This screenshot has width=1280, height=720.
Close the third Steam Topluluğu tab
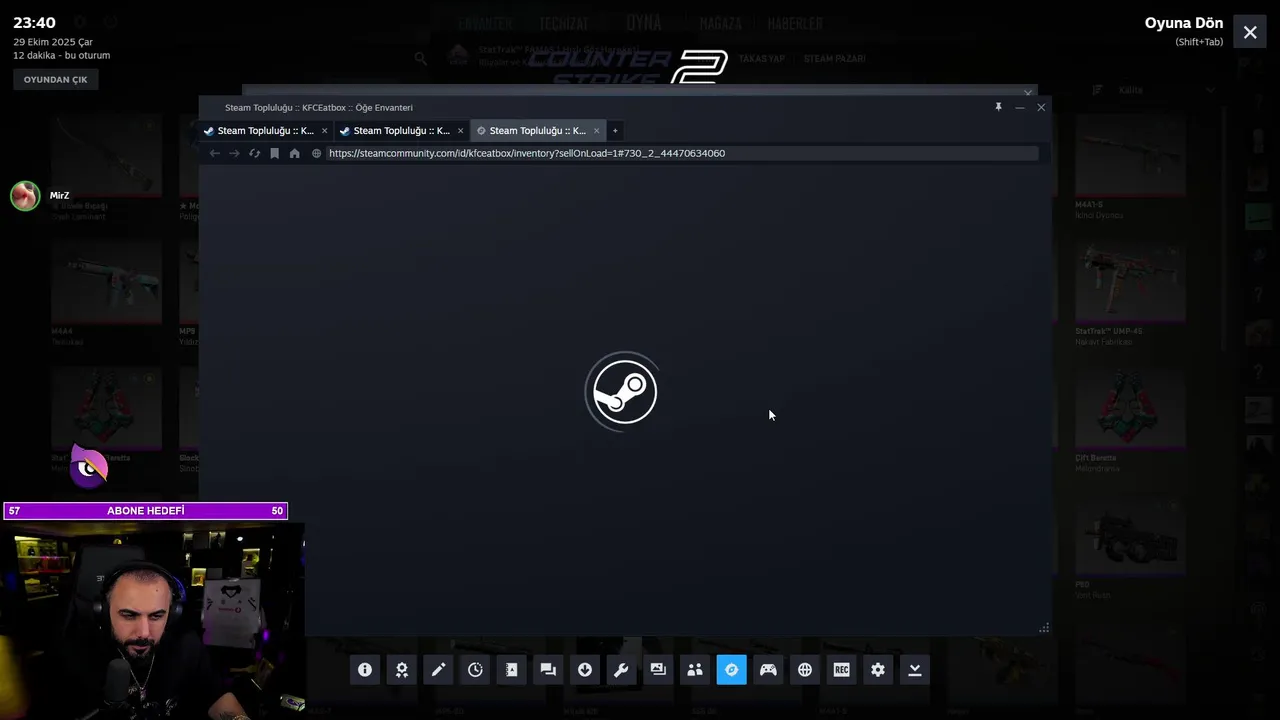596,131
